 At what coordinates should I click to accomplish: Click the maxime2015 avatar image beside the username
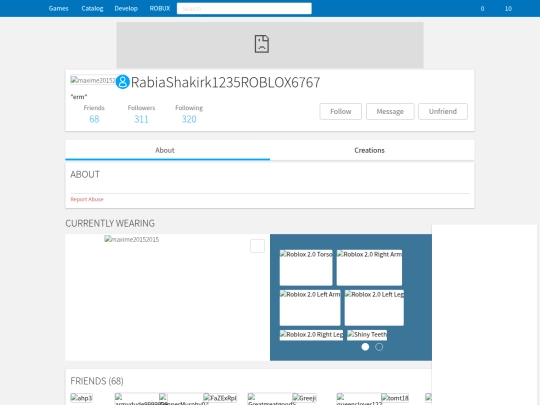[x=93, y=80]
